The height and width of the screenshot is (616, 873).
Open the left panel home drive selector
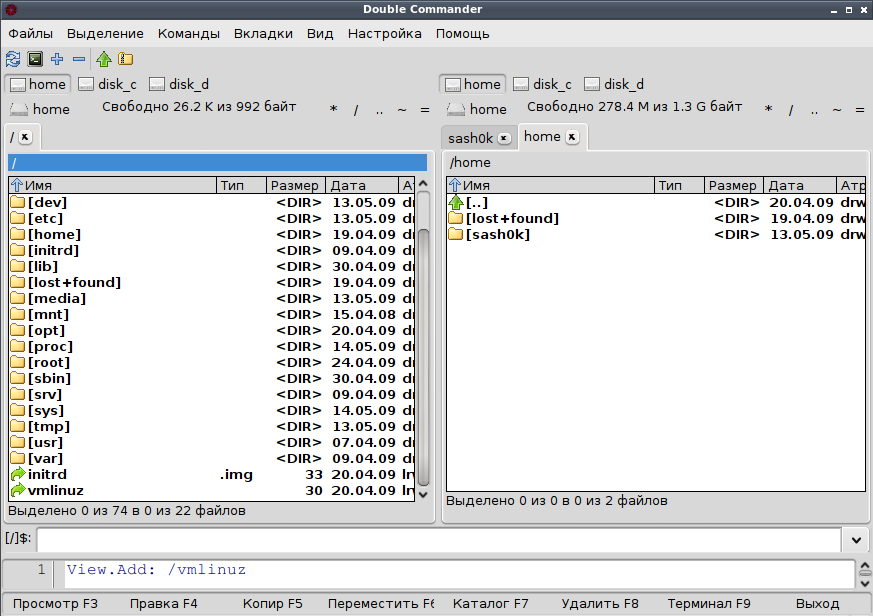point(39,109)
